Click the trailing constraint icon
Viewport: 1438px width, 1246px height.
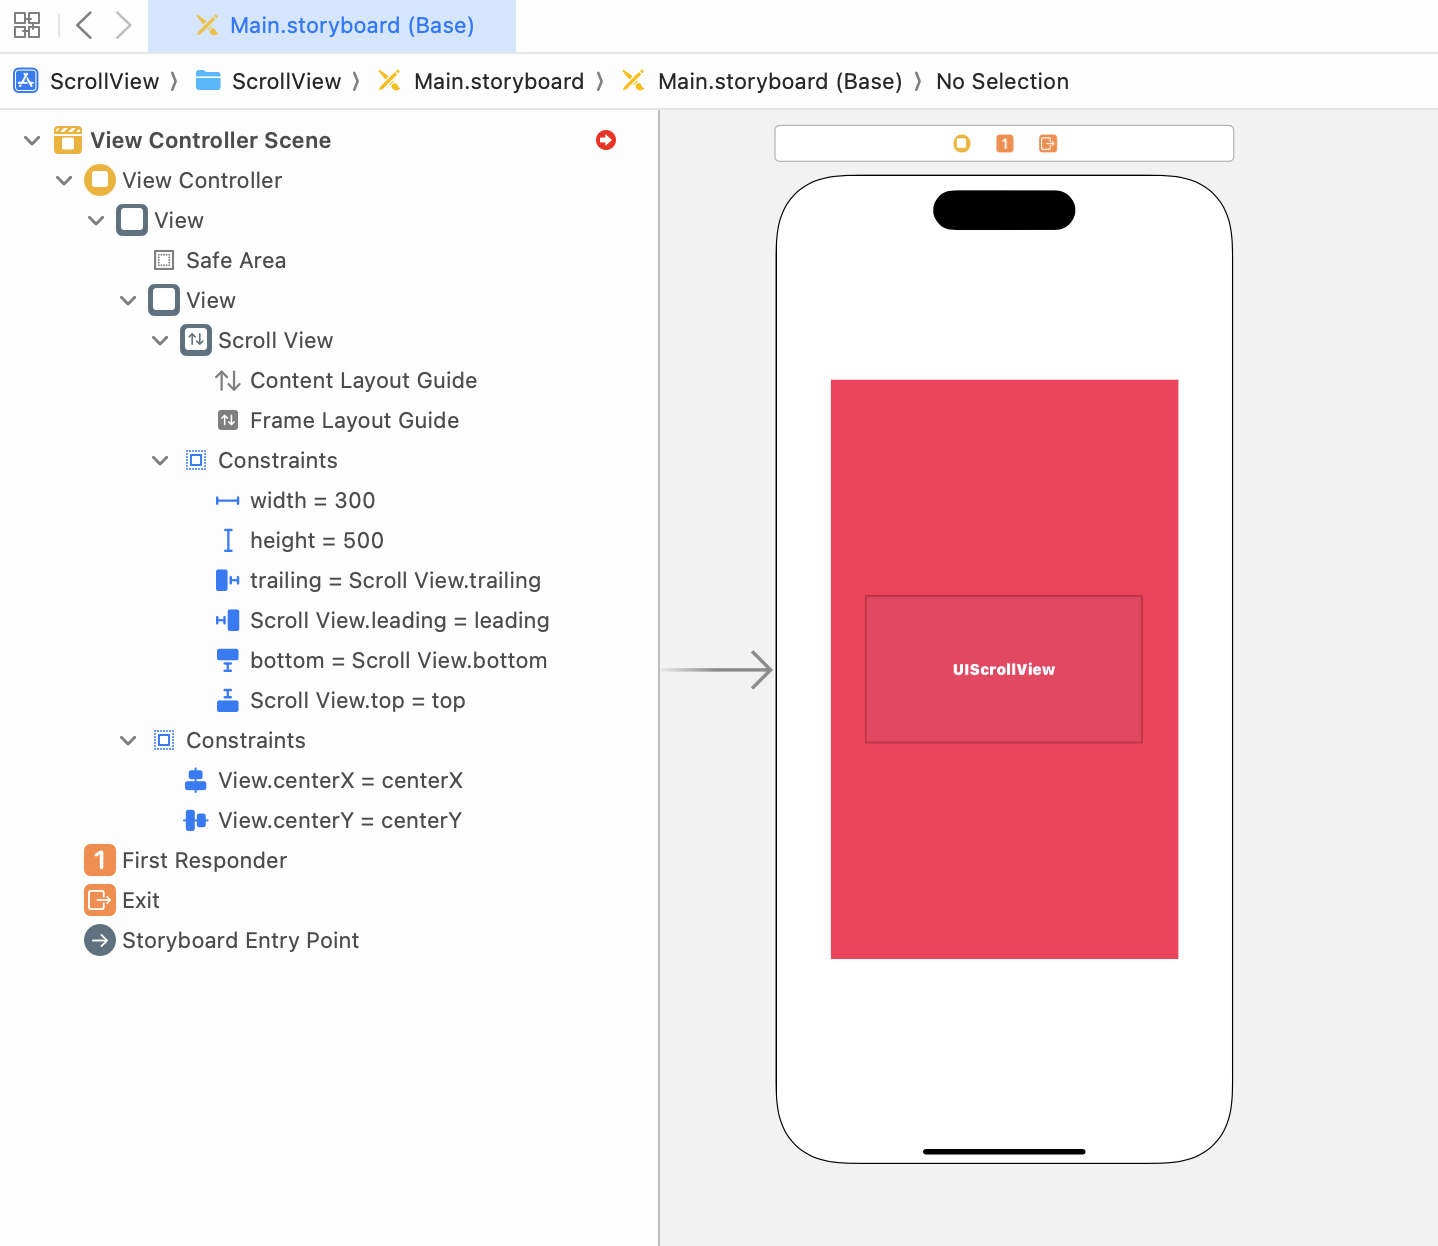pyautogui.click(x=228, y=580)
